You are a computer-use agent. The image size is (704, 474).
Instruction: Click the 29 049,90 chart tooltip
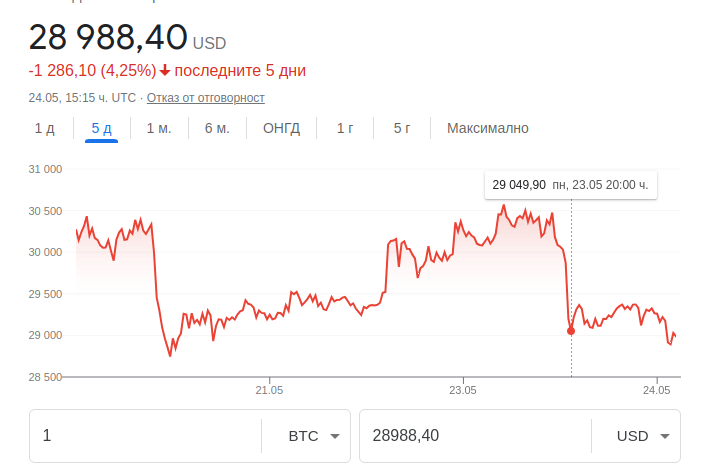(571, 185)
